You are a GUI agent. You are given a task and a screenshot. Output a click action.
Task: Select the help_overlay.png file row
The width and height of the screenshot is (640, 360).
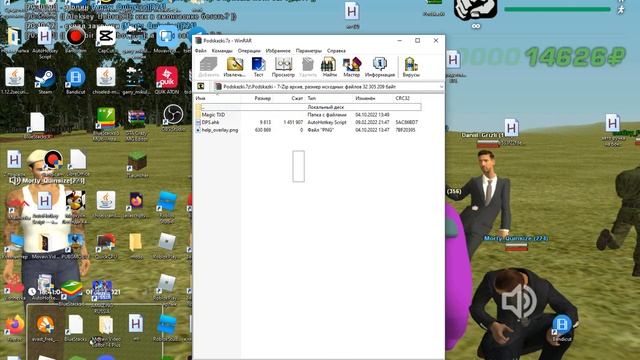[308, 130]
